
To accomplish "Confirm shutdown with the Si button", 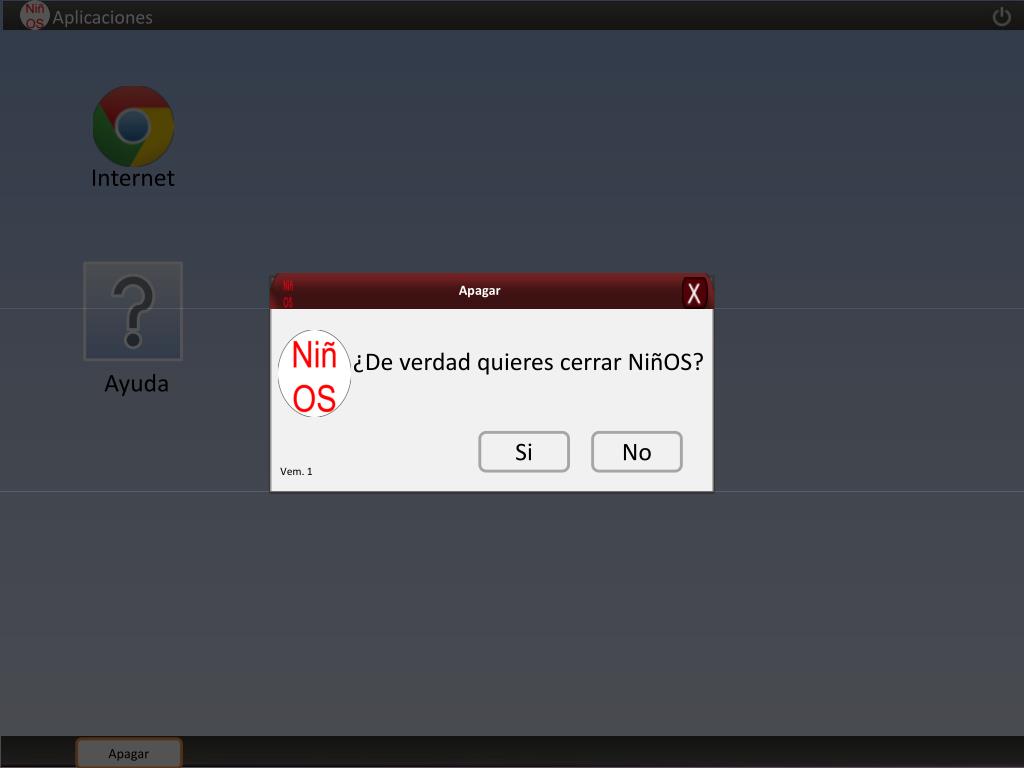I will pyautogui.click(x=524, y=451).
